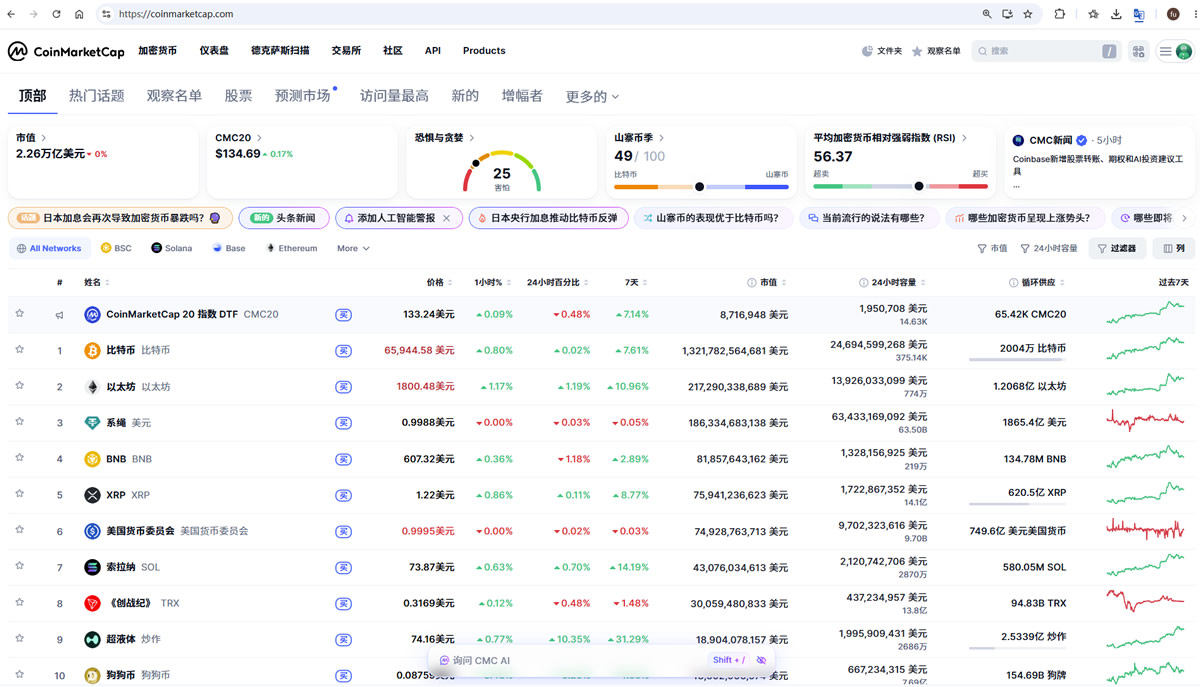Click the Tether 系绳 coin logo
The height and width of the screenshot is (687, 1200).
(93, 423)
